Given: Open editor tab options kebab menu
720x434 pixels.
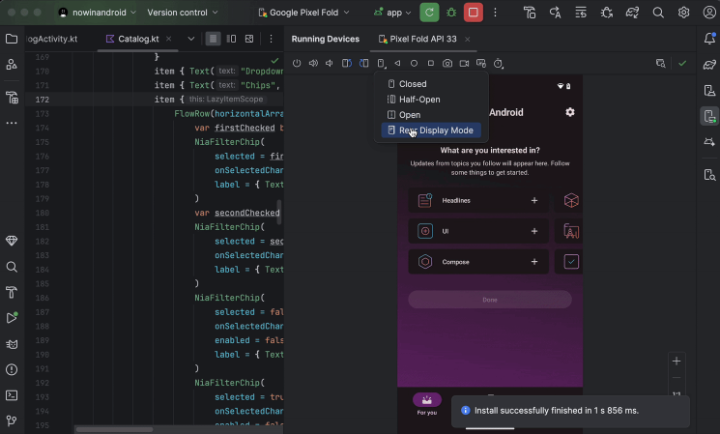Looking at the screenshot, I should pyautogui.click(x=271, y=39).
